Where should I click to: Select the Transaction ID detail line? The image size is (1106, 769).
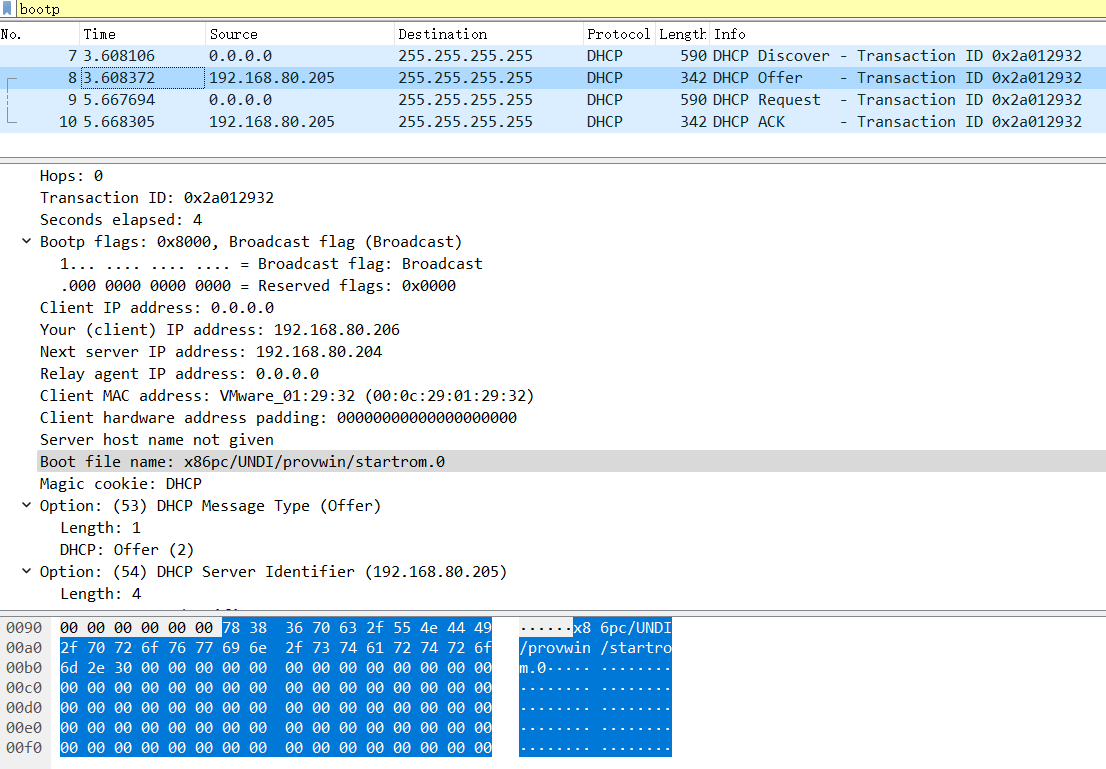click(156, 198)
